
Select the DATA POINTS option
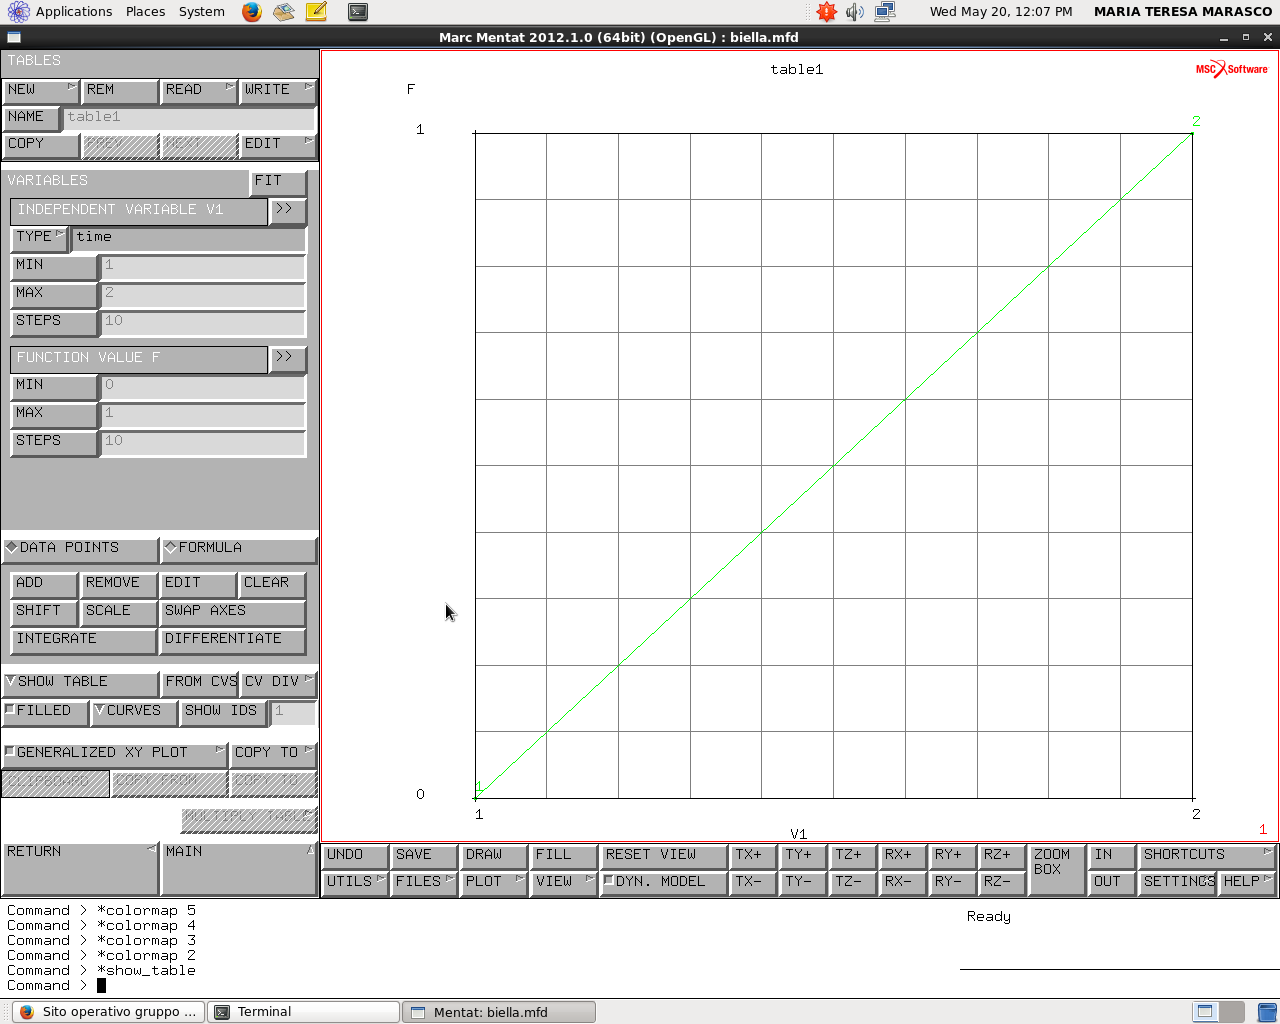pos(80,549)
